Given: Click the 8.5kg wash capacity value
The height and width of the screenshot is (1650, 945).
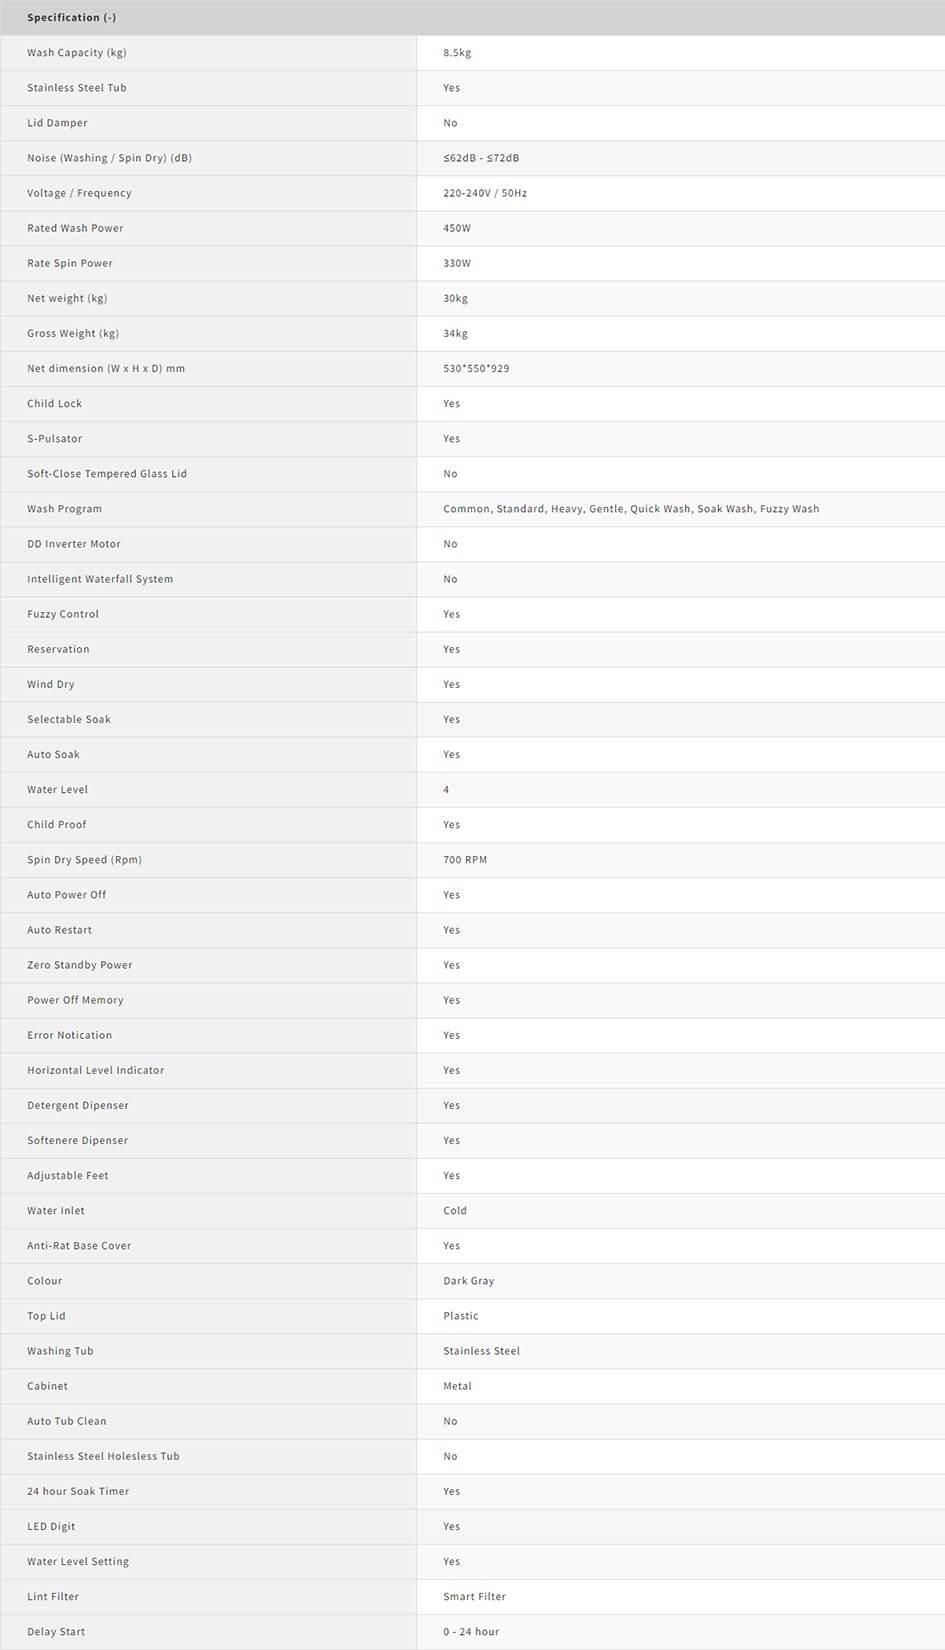Looking at the screenshot, I should [x=457, y=53].
